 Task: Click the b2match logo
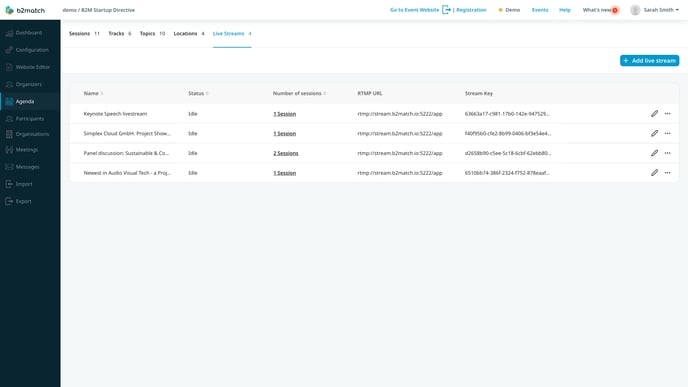(x=25, y=10)
